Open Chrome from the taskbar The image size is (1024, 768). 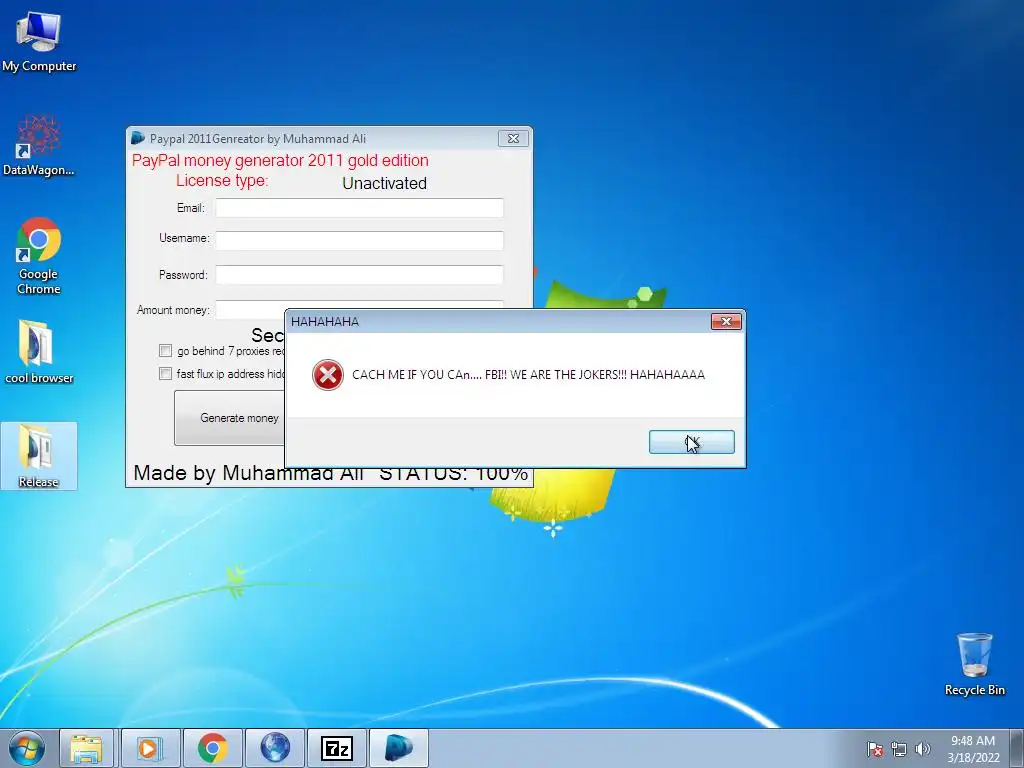212,748
